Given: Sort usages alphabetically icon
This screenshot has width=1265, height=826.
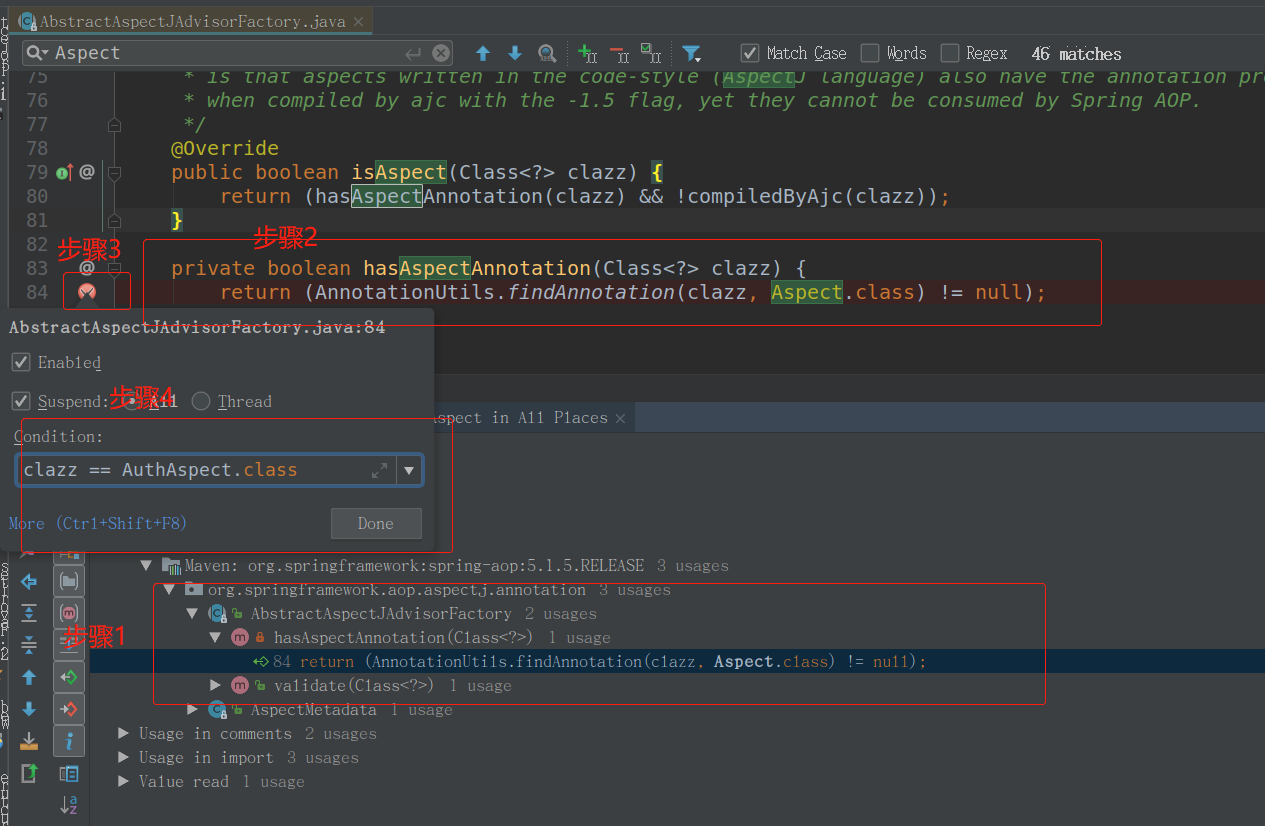Looking at the screenshot, I should click(69, 804).
